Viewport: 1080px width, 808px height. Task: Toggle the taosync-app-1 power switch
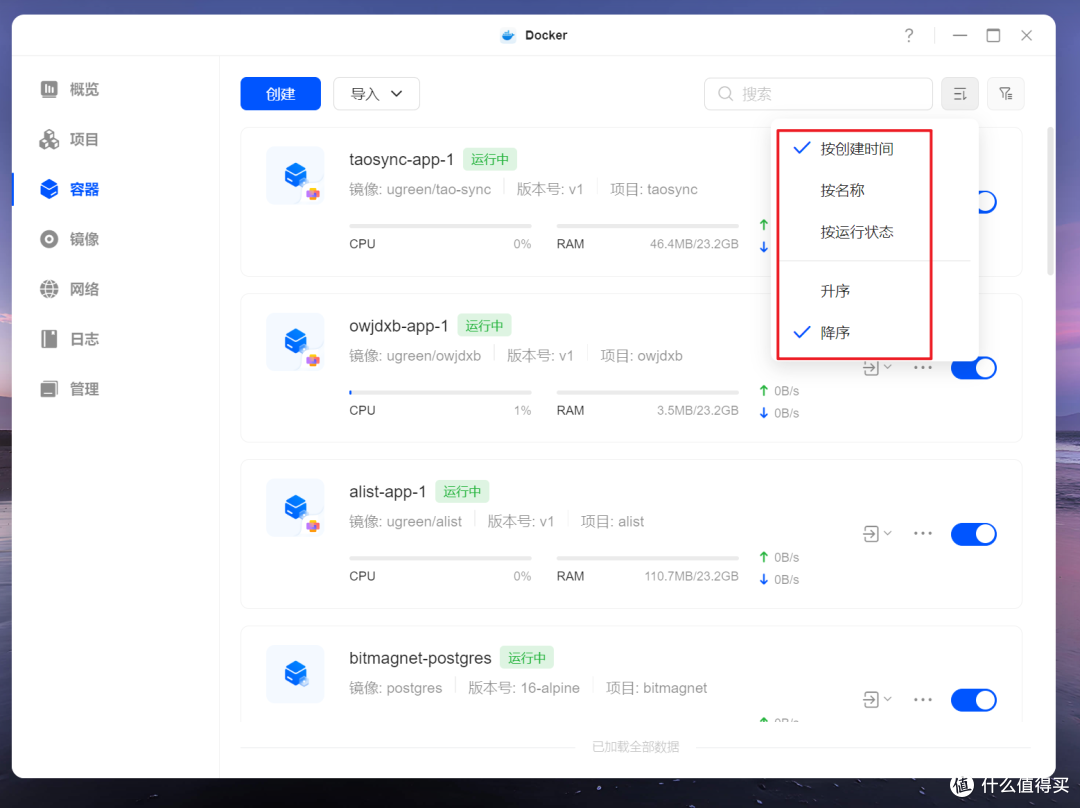pos(987,202)
